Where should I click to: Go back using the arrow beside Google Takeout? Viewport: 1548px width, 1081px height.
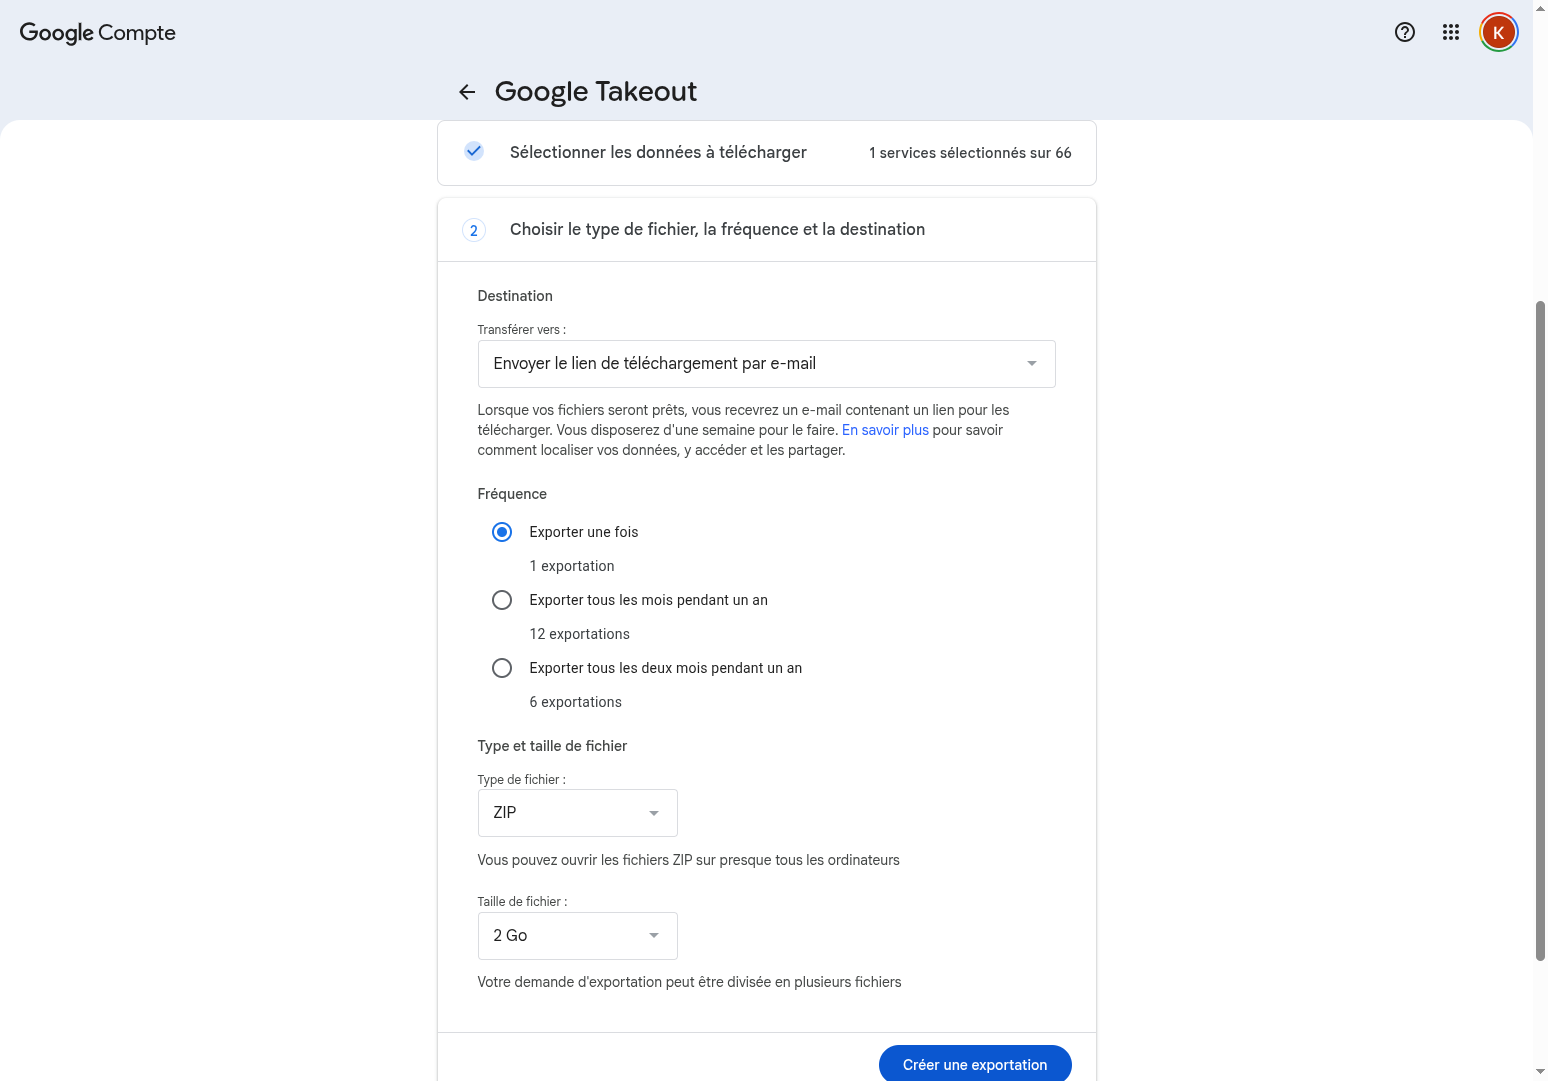467,92
